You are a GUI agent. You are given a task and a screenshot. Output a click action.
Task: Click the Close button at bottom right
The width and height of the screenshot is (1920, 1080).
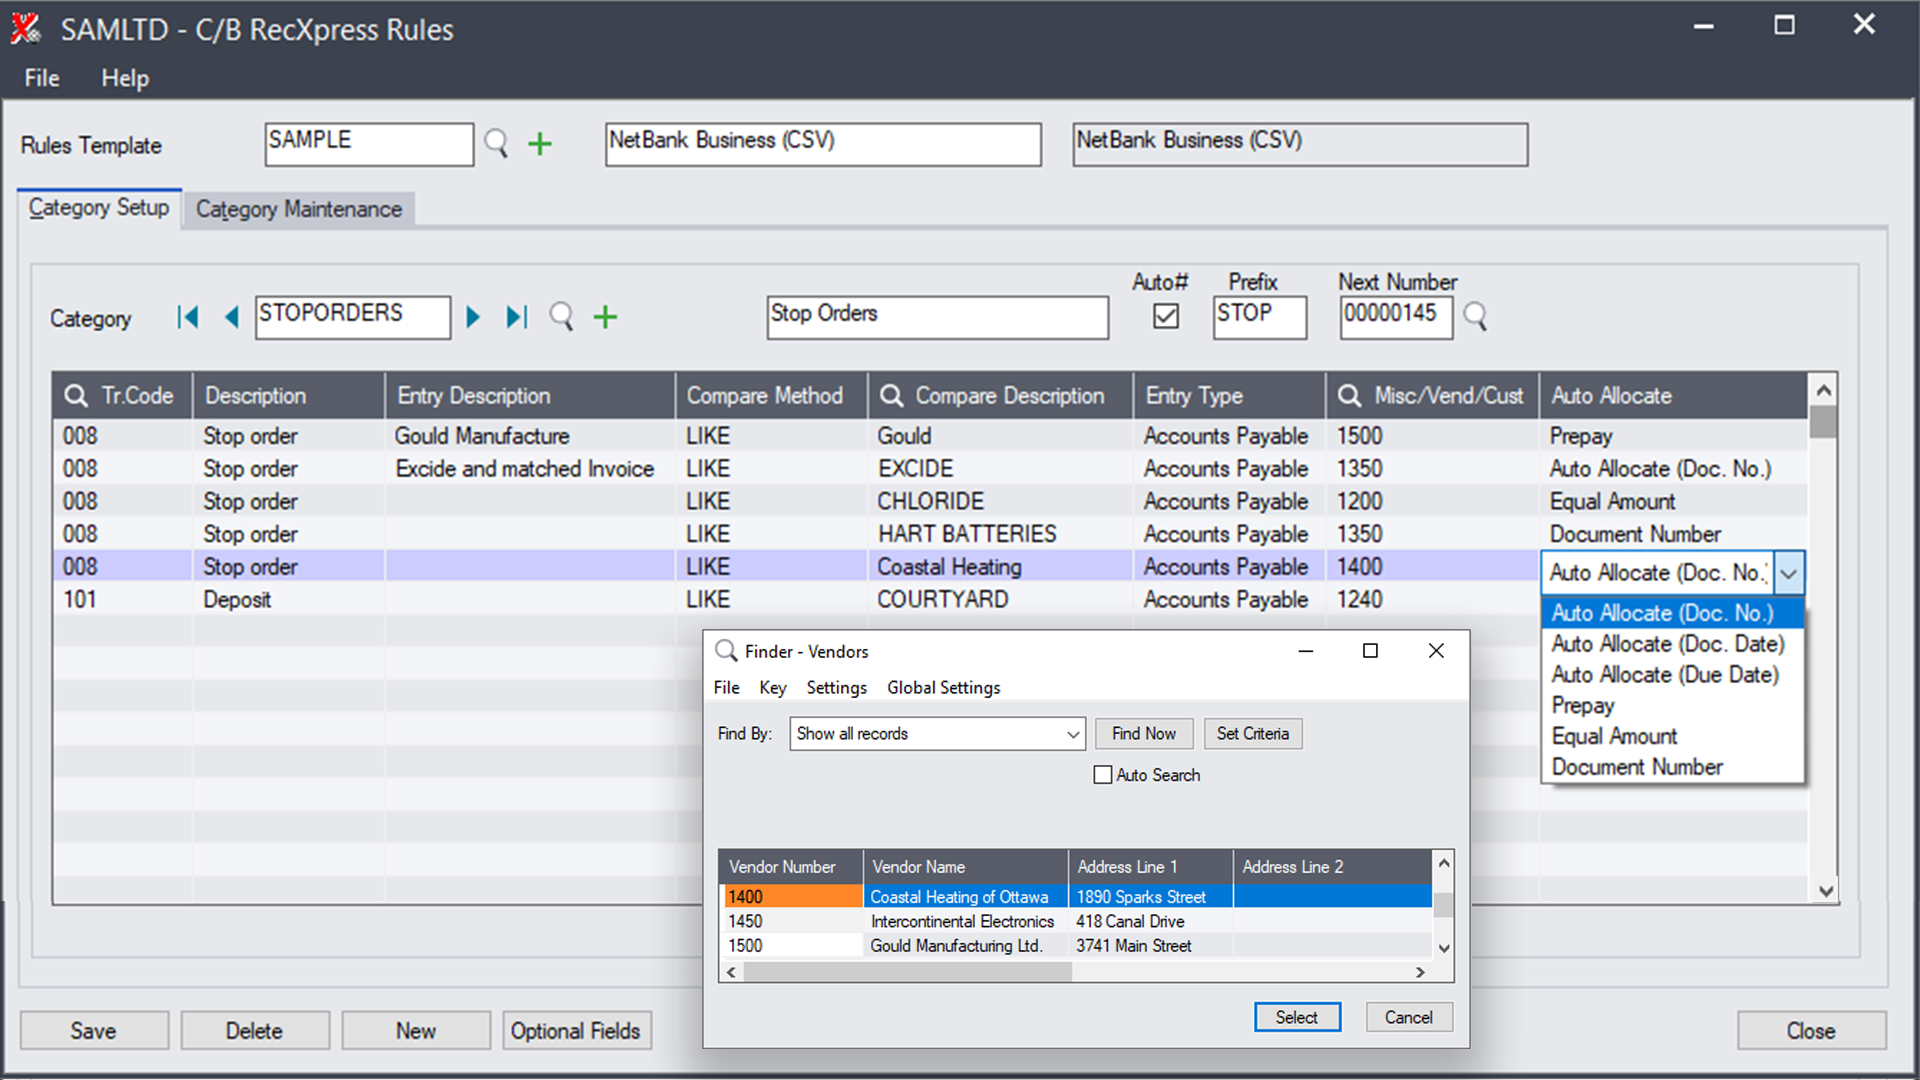(1811, 1031)
